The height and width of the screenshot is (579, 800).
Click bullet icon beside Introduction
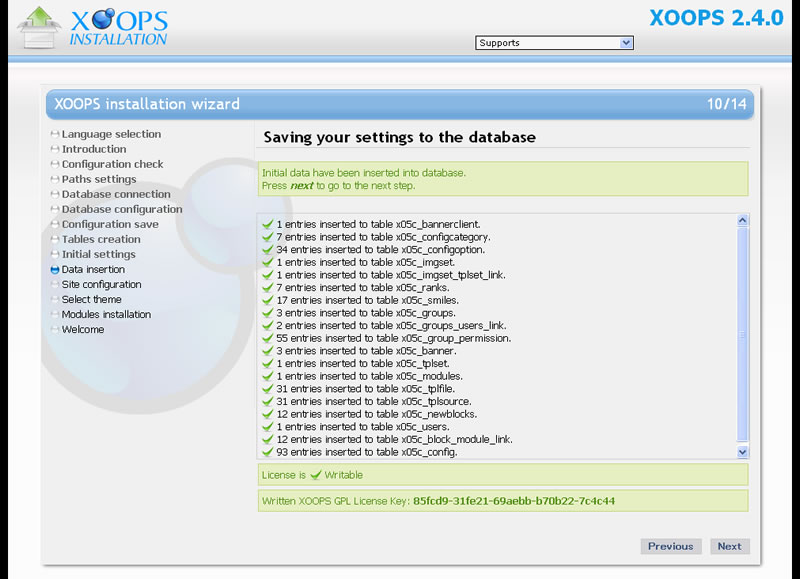[55, 149]
